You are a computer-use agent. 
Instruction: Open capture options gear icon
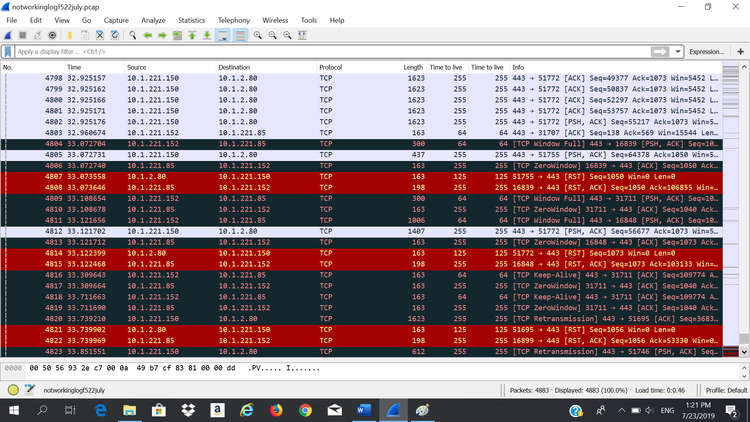[53, 35]
